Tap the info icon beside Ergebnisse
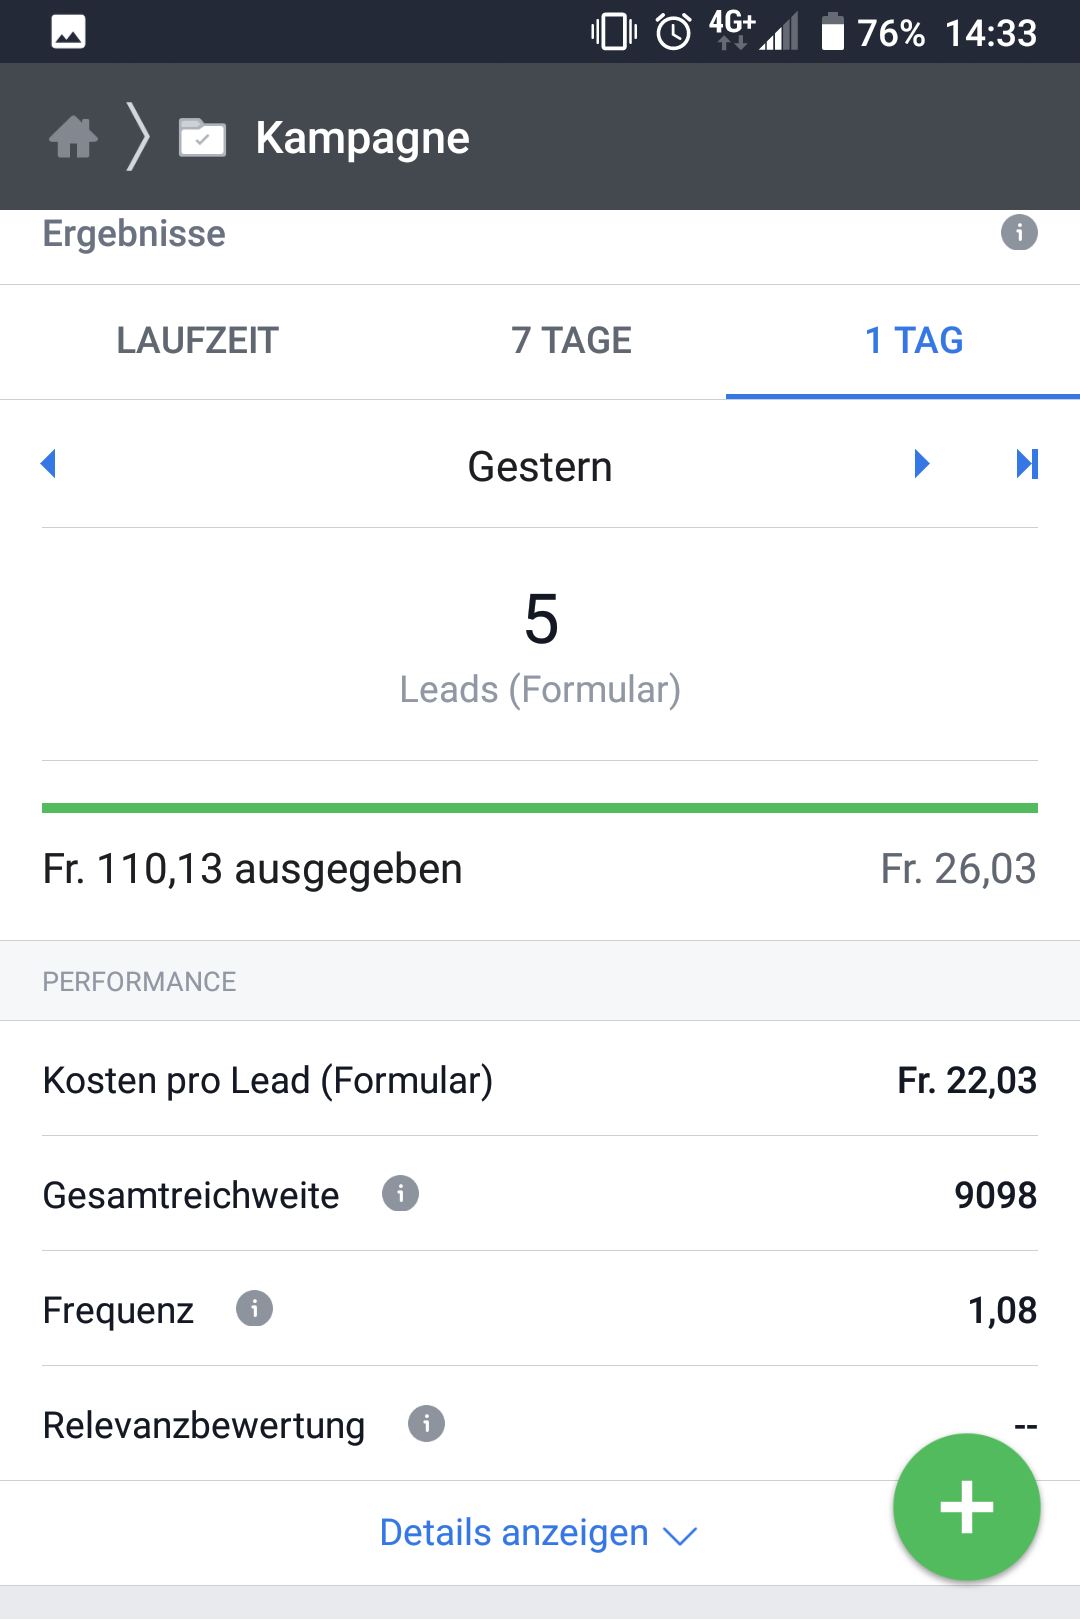Image resolution: width=1080 pixels, height=1620 pixels. coord(1019,233)
